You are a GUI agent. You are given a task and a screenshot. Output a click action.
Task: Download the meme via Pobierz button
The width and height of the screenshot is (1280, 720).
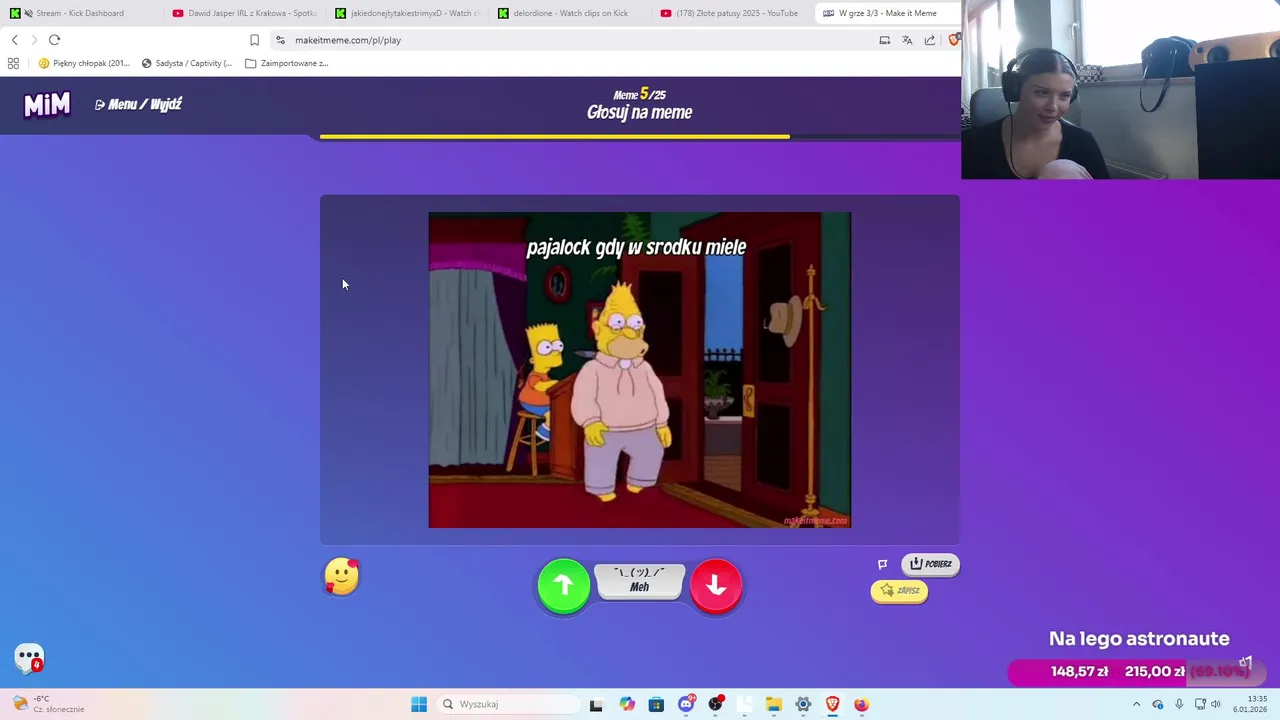(930, 564)
